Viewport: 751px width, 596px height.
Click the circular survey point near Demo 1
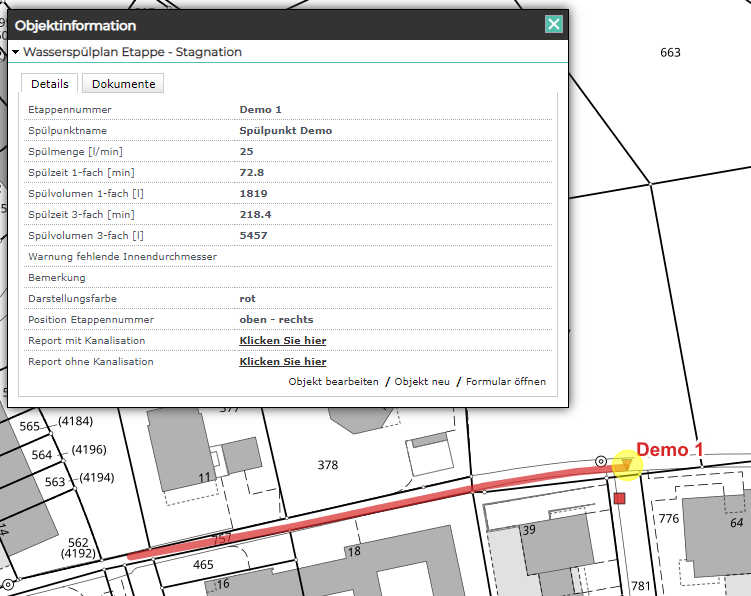(x=601, y=461)
